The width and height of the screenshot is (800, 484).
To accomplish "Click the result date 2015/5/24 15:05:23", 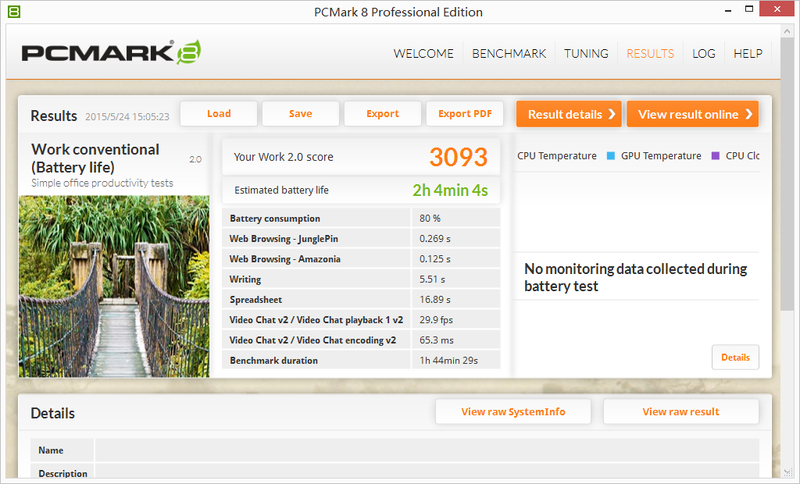I will (x=127, y=117).
